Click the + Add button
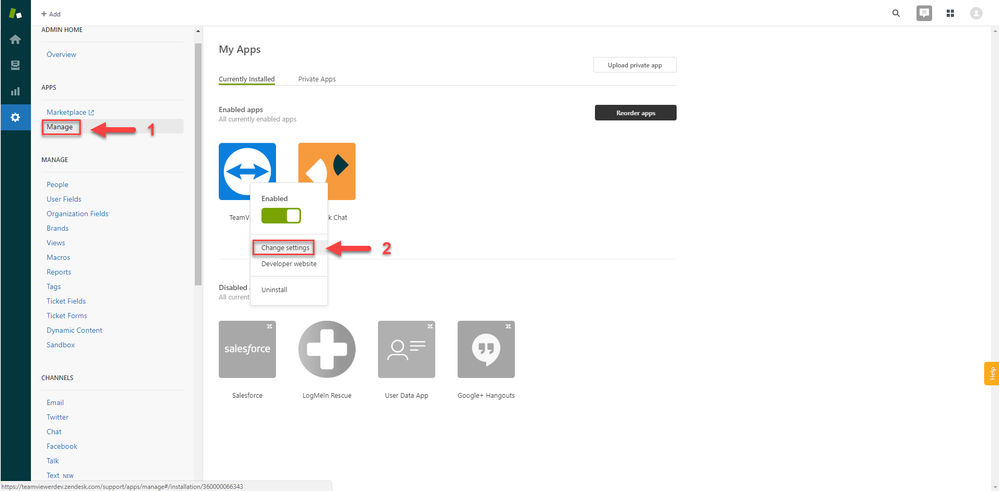The height and width of the screenshot is (491, 999). click(x=51, y=14)
